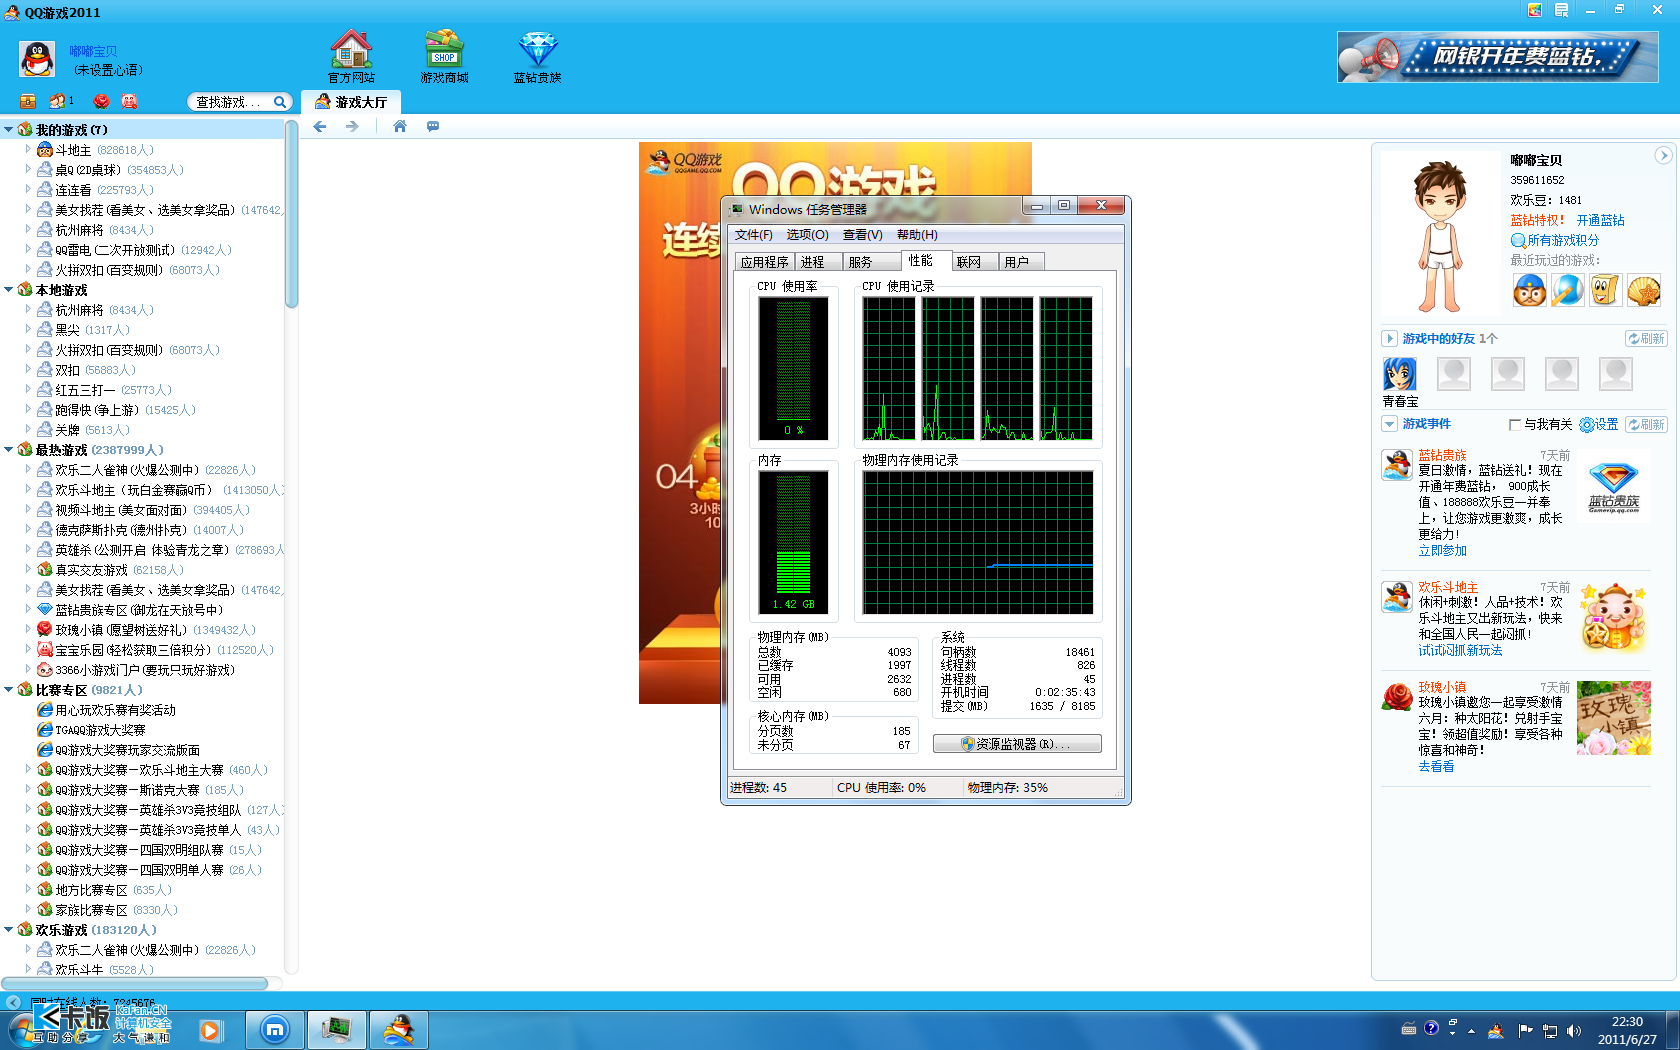1680x1050 pixels.
Task: Open the seashell recent game icon
Action: 1643,290
